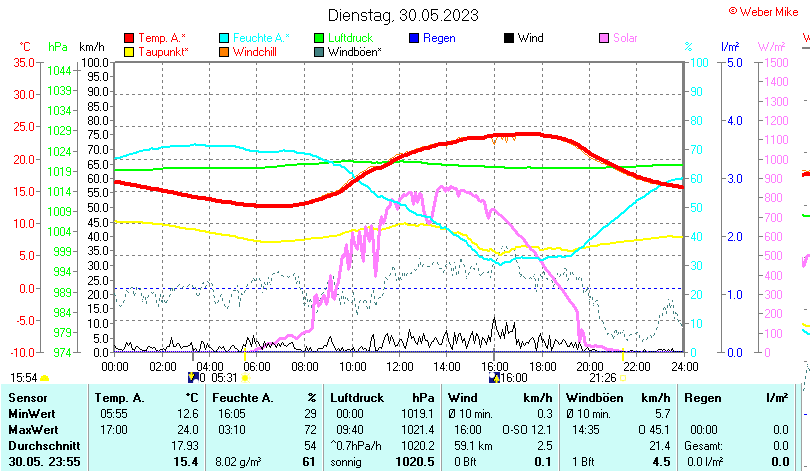810x471 pixels.
Task: Click the red '°C' axis unit label
Action: pos(25,47)
